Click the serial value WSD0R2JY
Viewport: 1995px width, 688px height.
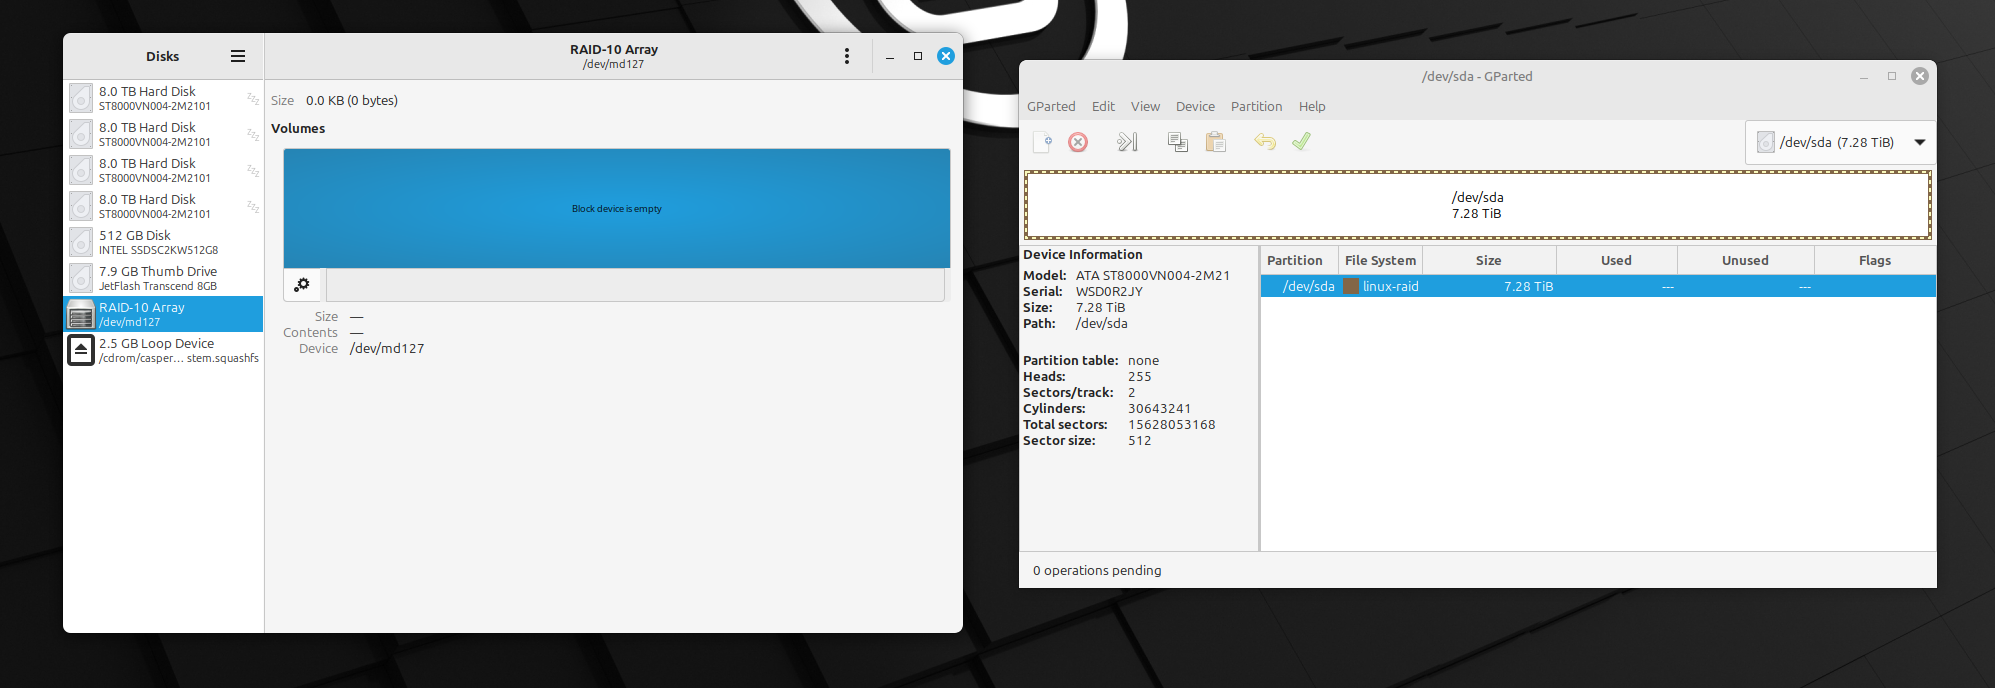pos(1109,291)
